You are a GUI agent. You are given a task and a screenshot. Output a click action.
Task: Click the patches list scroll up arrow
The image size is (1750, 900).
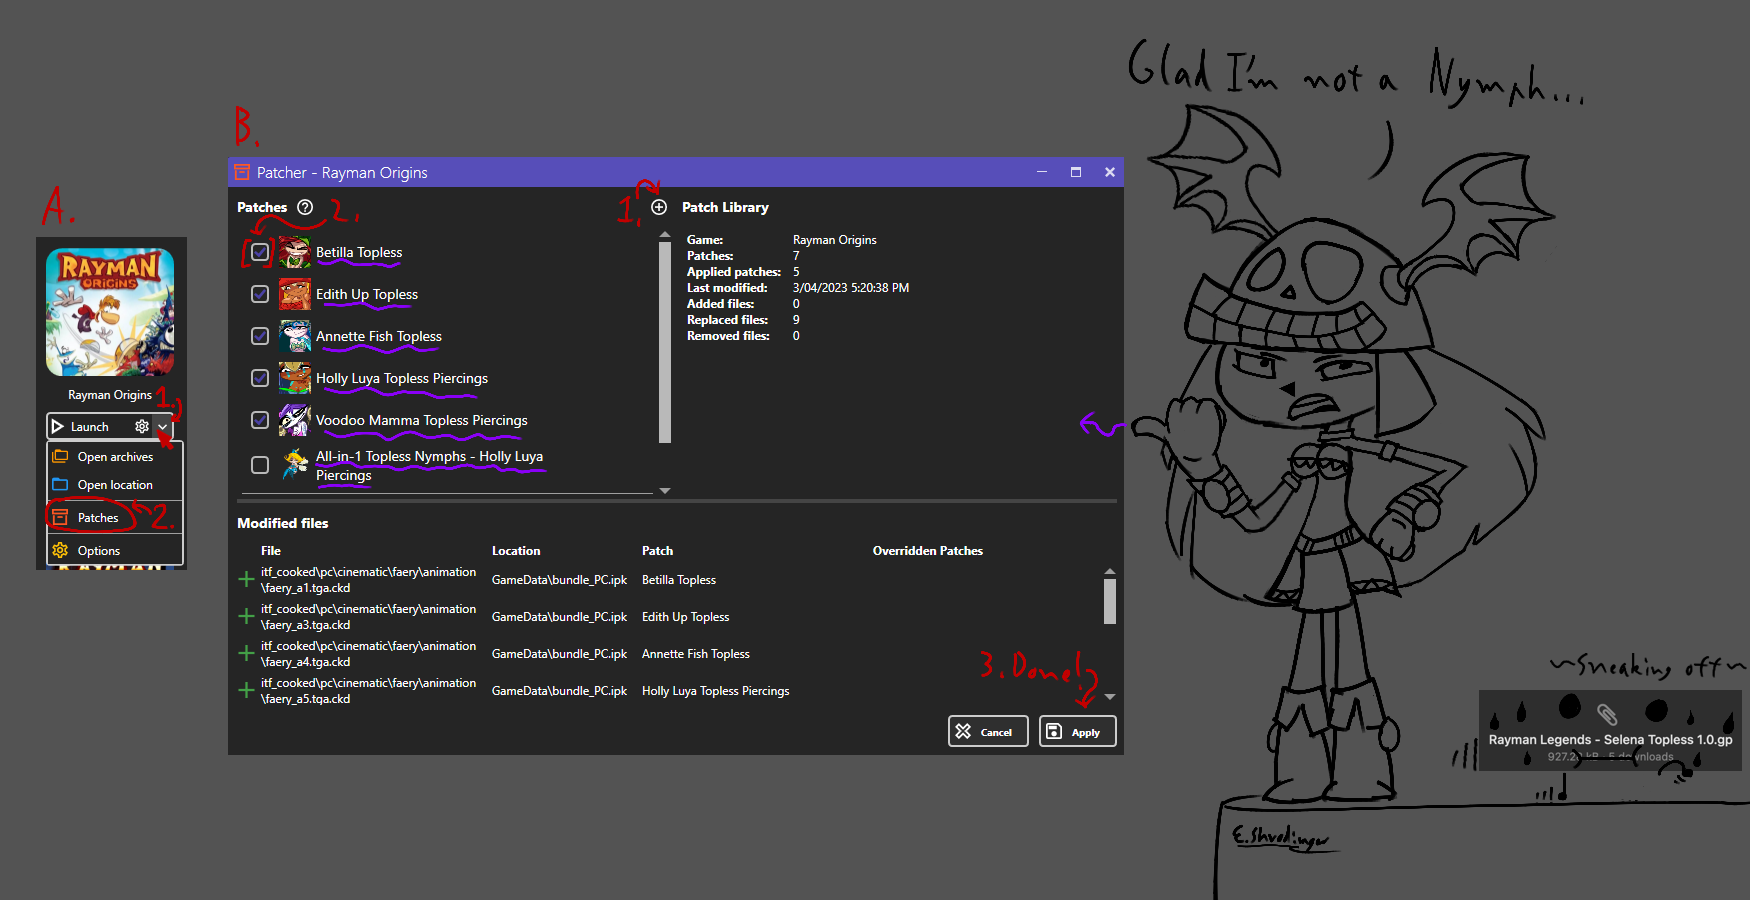[x=665, y=235]
